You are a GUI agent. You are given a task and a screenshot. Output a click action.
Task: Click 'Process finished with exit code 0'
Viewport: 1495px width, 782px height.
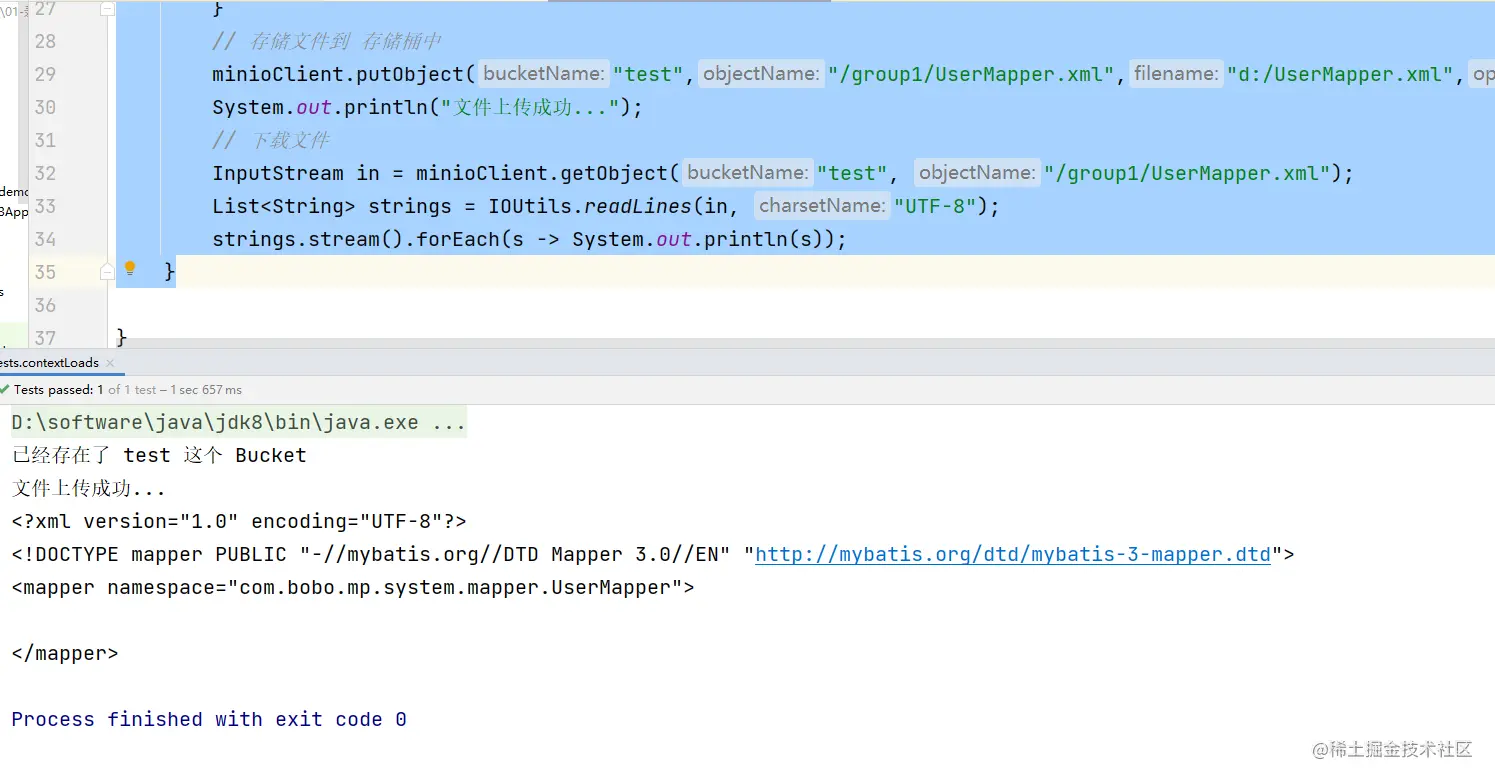click(209, 719)
